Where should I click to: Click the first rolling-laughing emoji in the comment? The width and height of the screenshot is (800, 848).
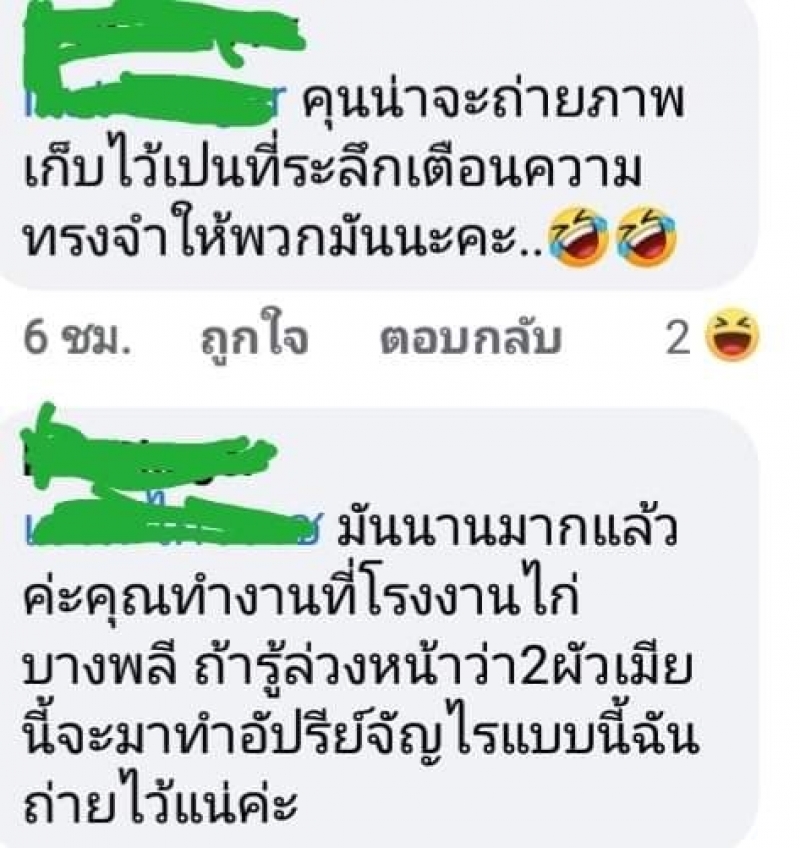pos(579,236)
